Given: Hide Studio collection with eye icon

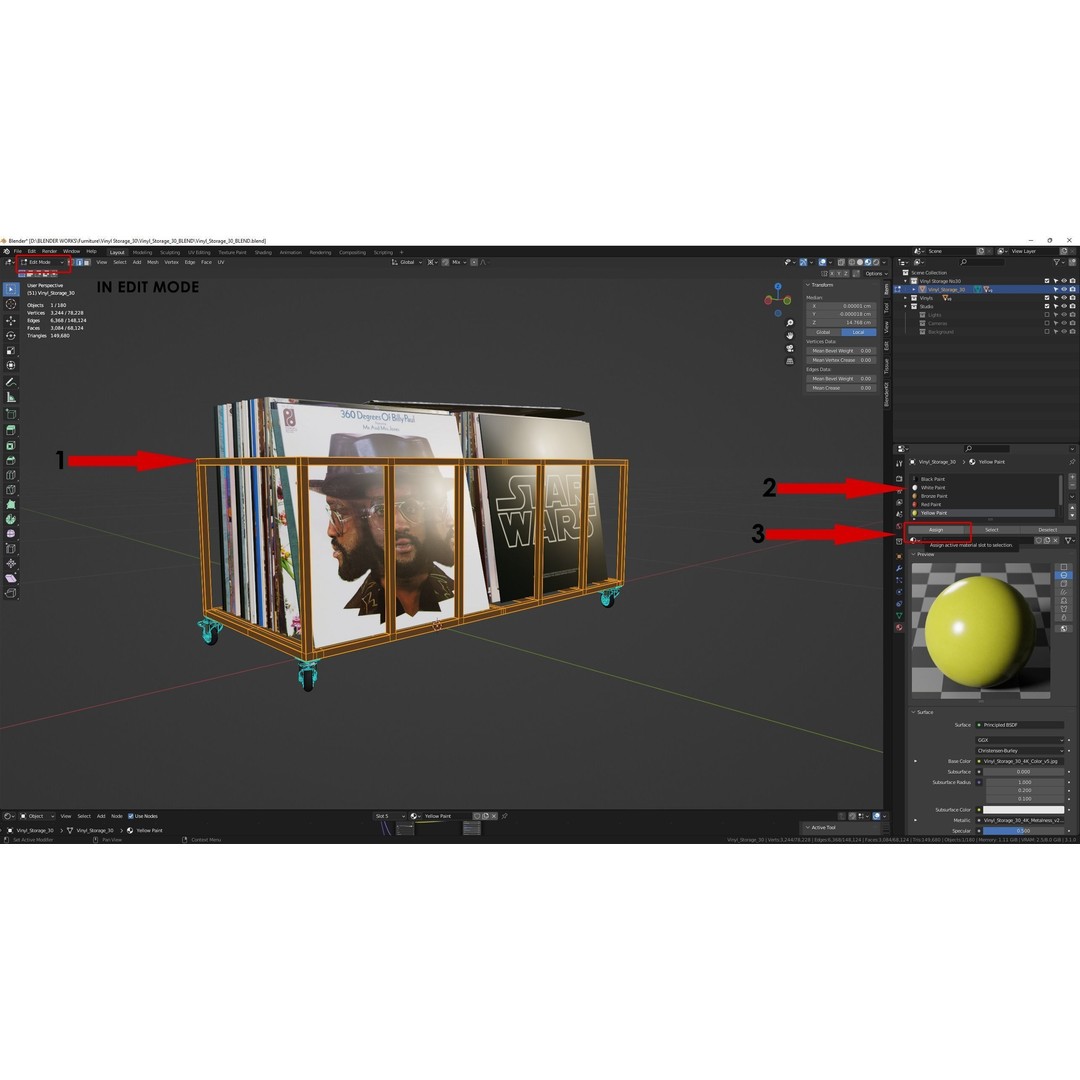Looking at the screenshot, I should pyautogui.click(x=1063, y=307).
